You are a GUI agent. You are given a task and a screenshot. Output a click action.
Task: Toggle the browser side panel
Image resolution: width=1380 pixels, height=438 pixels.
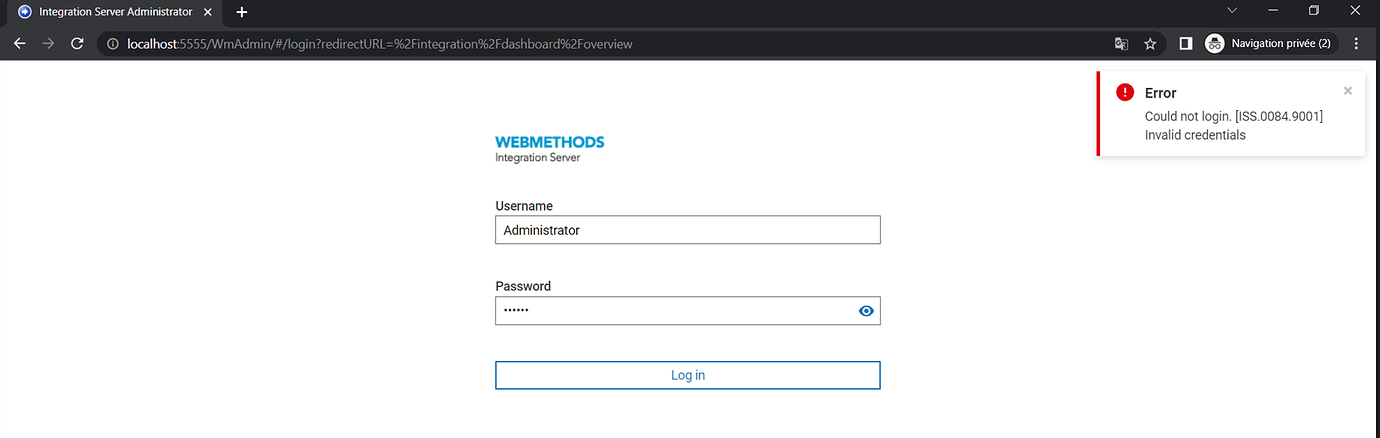coord(1185,44)
